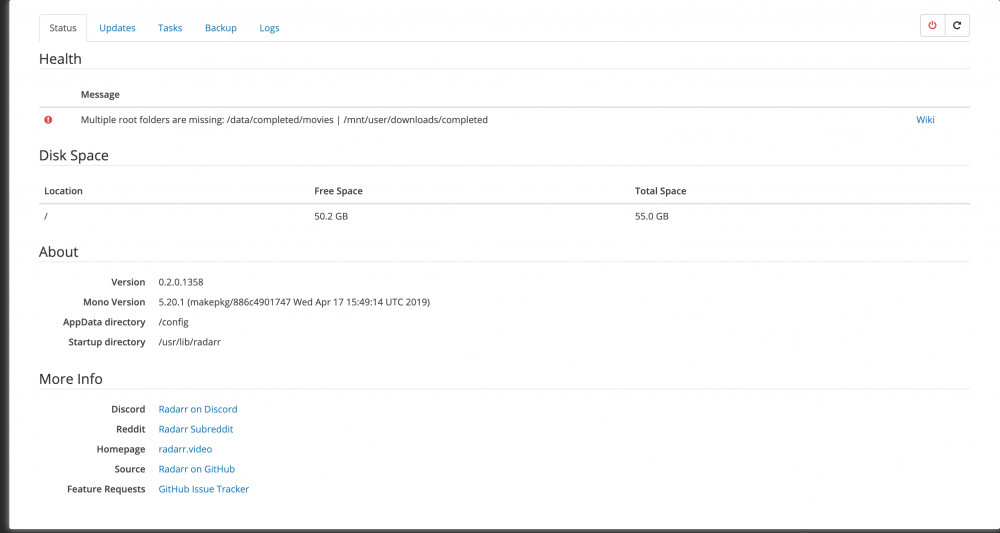The width and height of the screenshot is (1000, 533).
Task: Open the Wiki link for the health warning
Action: coord(925,120)
